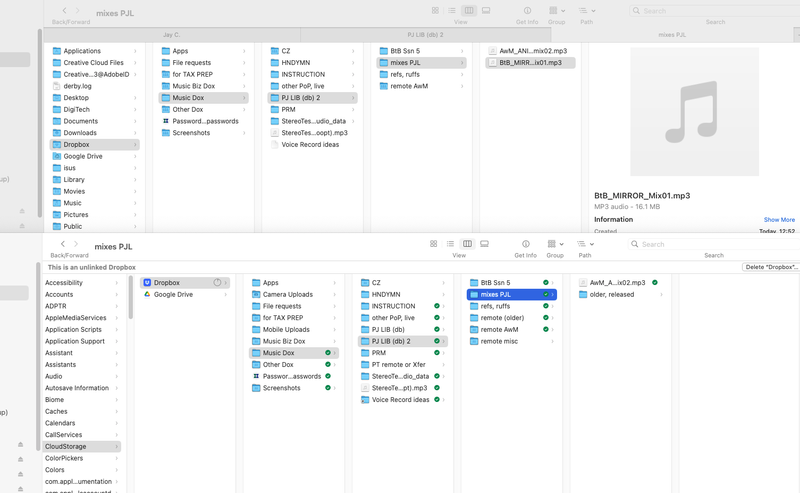Click the back arrow in bottom window
Image resolution: width=800 pixels, height=493 pixels.
(x=62, y=244)
